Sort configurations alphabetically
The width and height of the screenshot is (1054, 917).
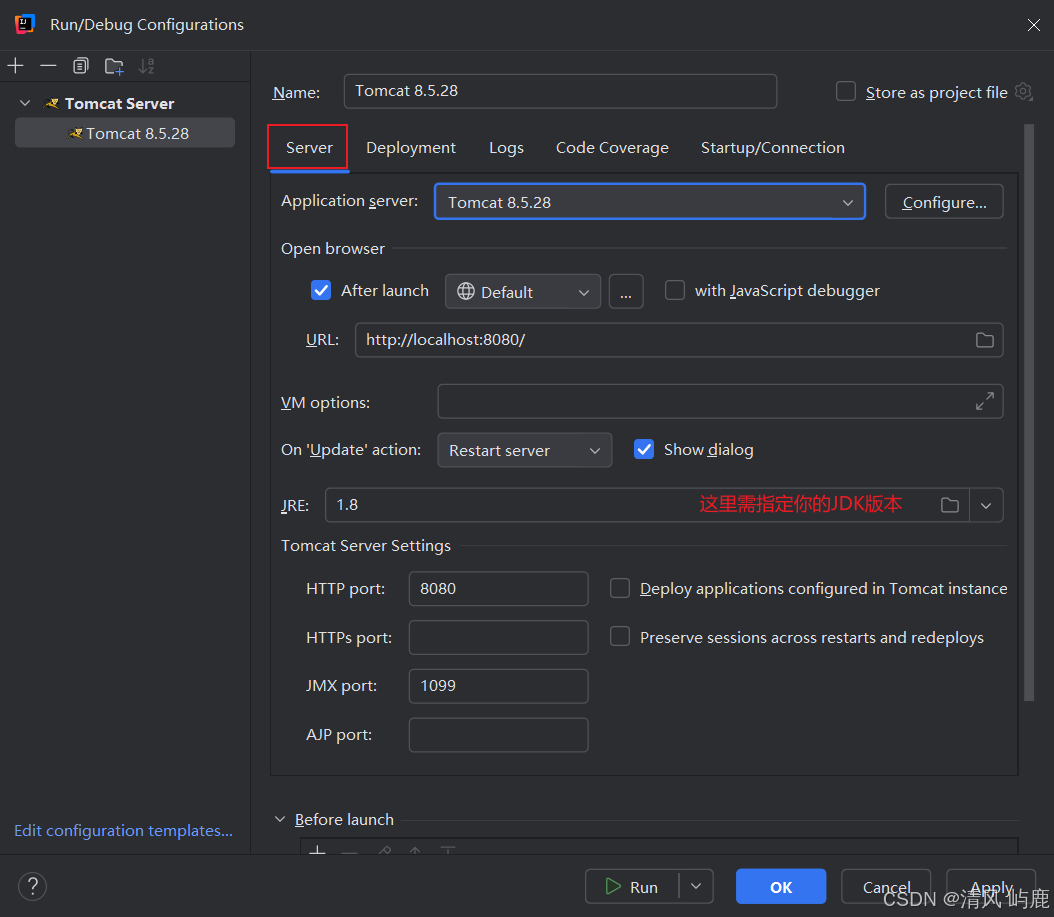(x=147, y=66)
